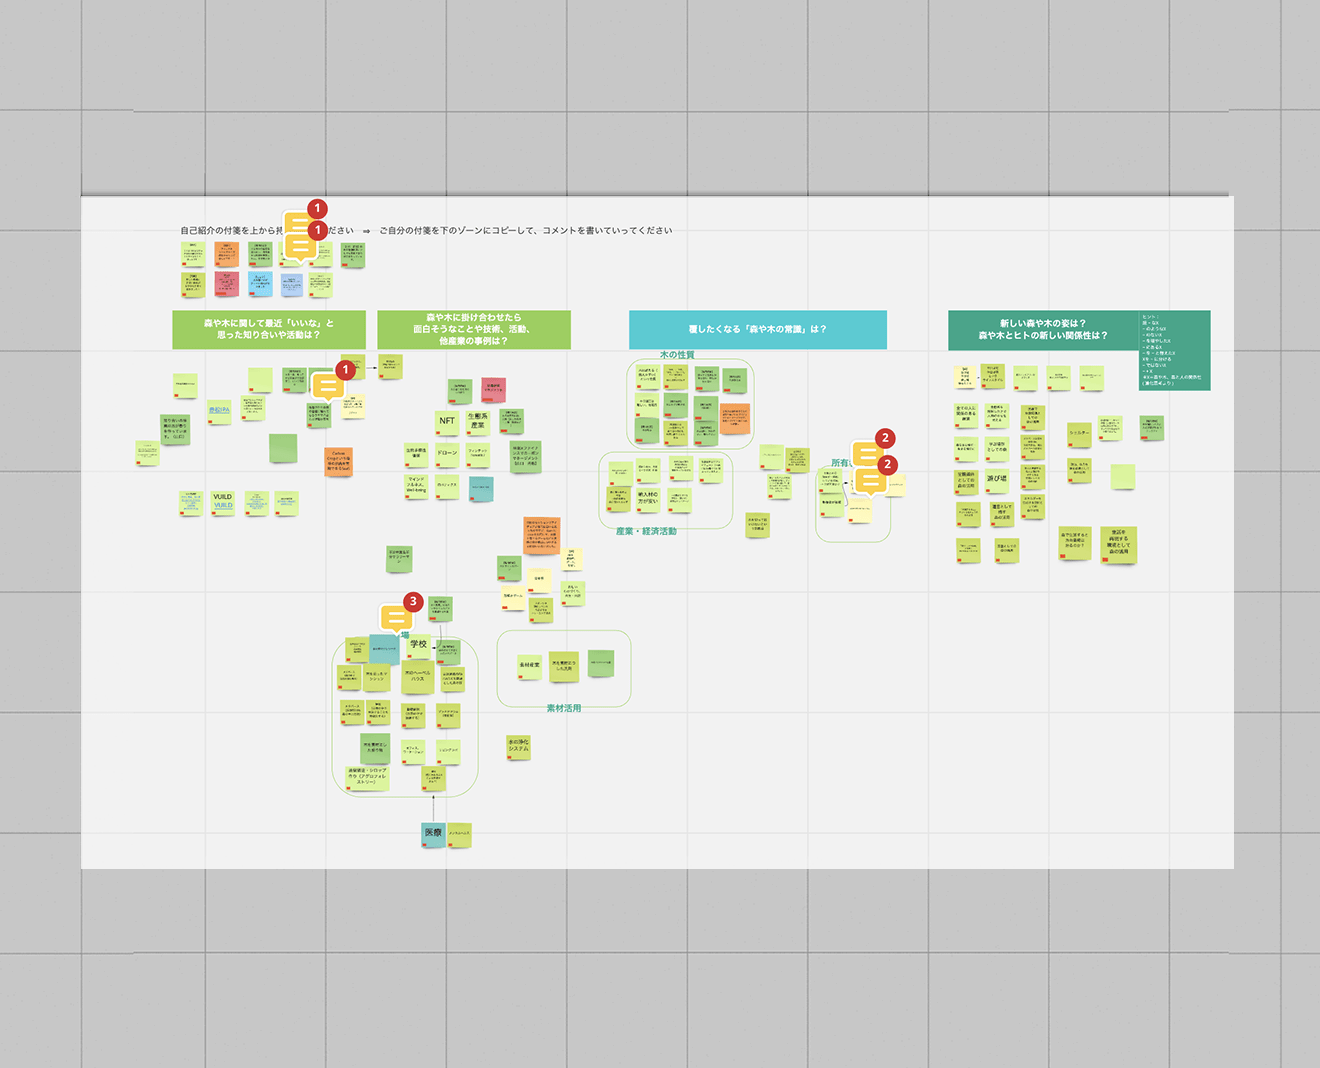Select the 木の性質 group label

pos(677,355)
